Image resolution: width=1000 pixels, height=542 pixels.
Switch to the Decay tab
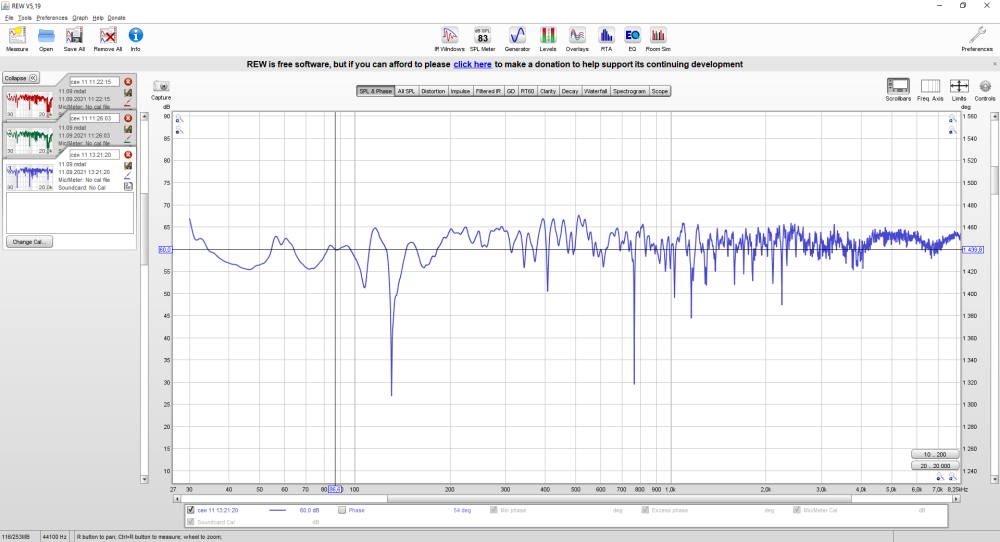pyautogui.click(x=570, y=91)
